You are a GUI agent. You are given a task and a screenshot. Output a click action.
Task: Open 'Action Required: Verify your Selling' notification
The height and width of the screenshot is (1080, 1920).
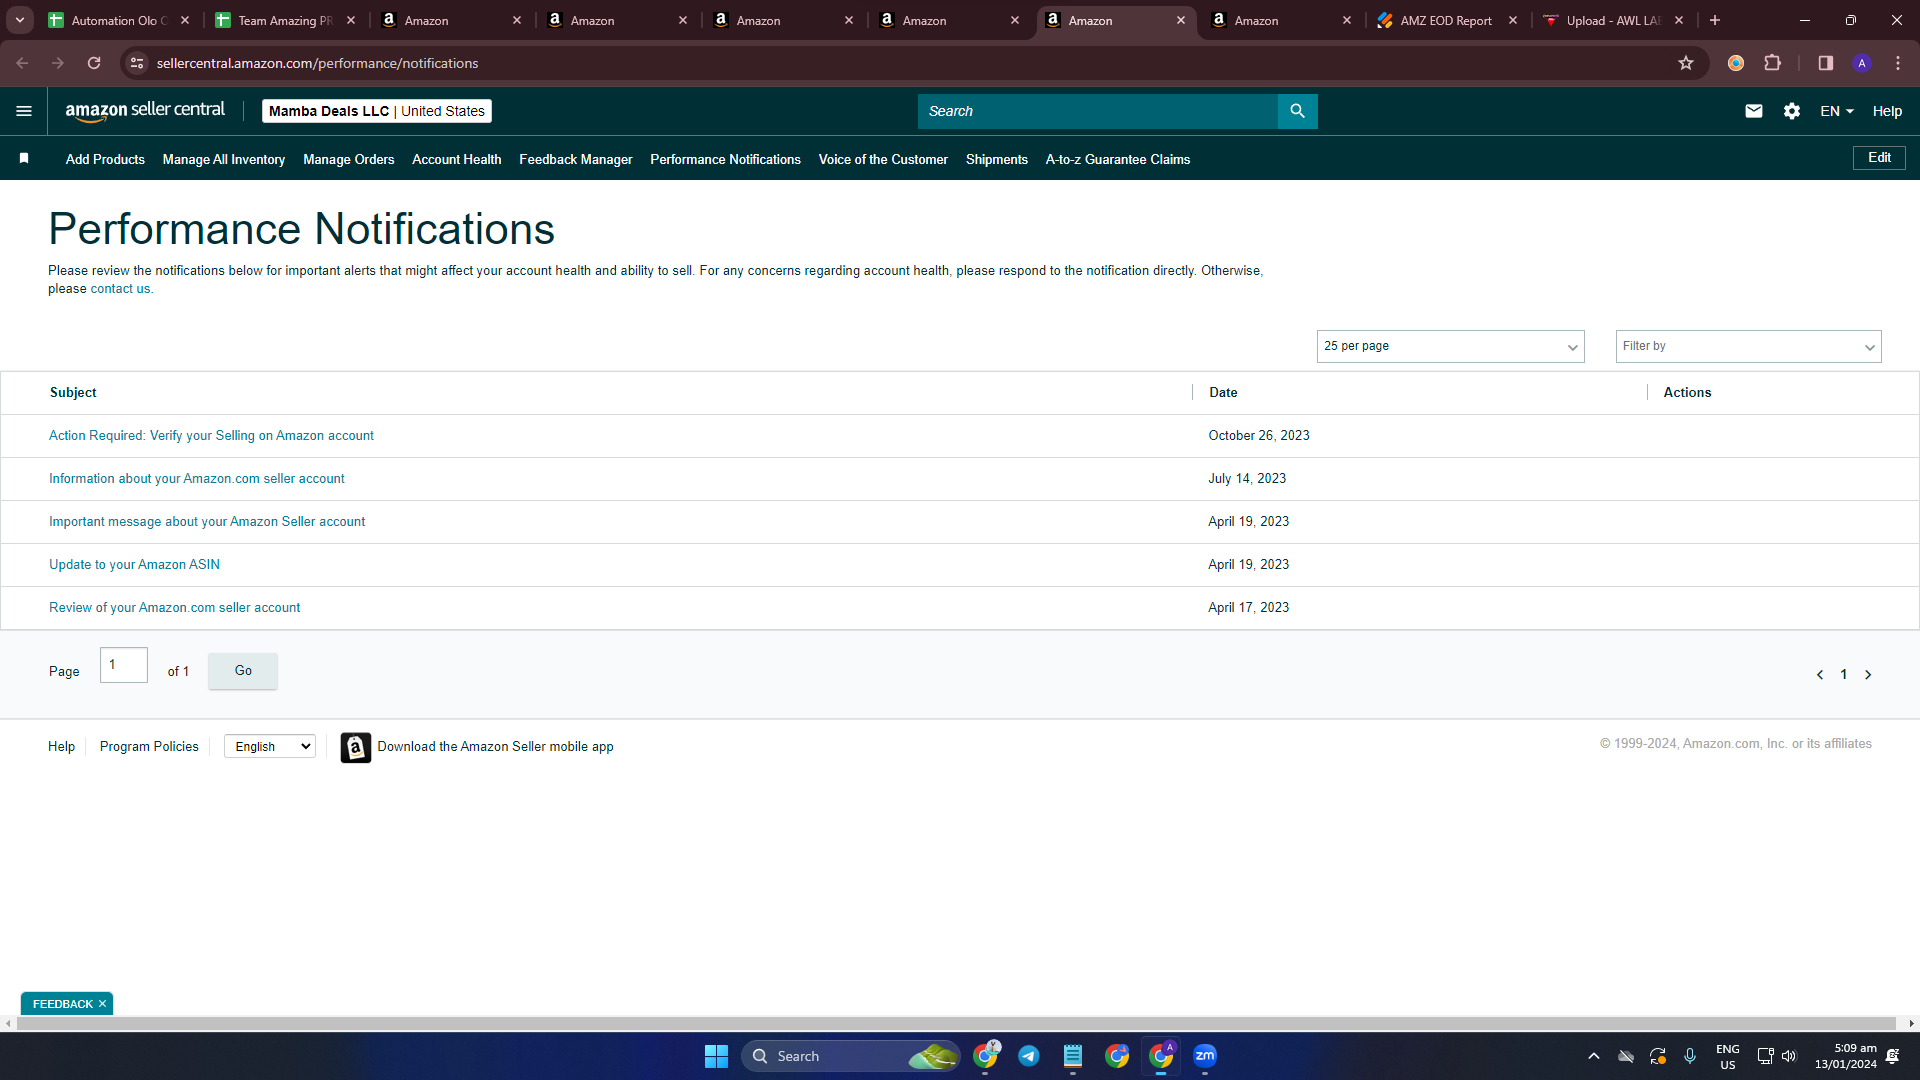tap(211, 436)
